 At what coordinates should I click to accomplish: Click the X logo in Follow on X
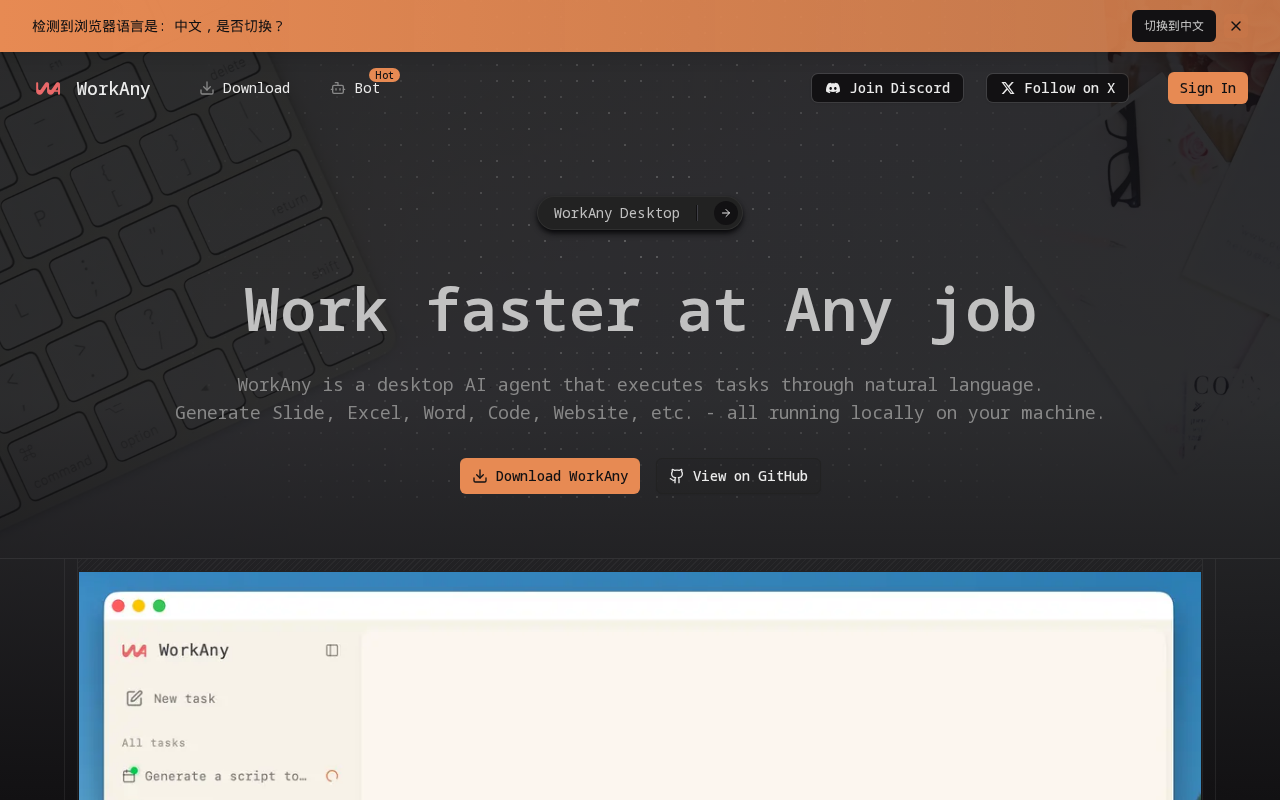point(1008,88)
